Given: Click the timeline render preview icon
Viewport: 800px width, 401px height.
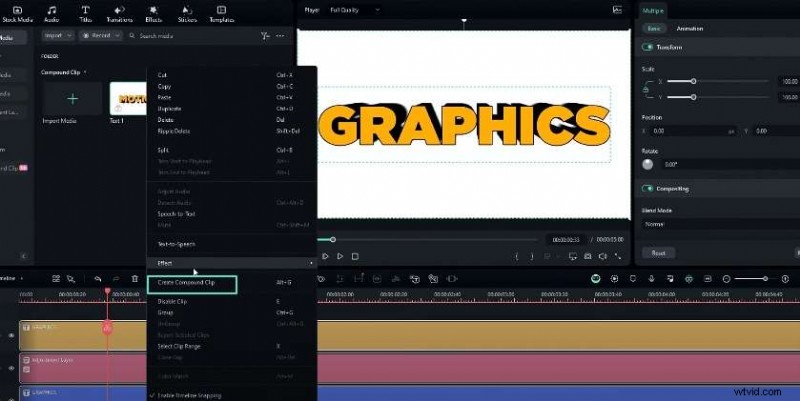Looking at the screenshot, I should coord(614,279).
